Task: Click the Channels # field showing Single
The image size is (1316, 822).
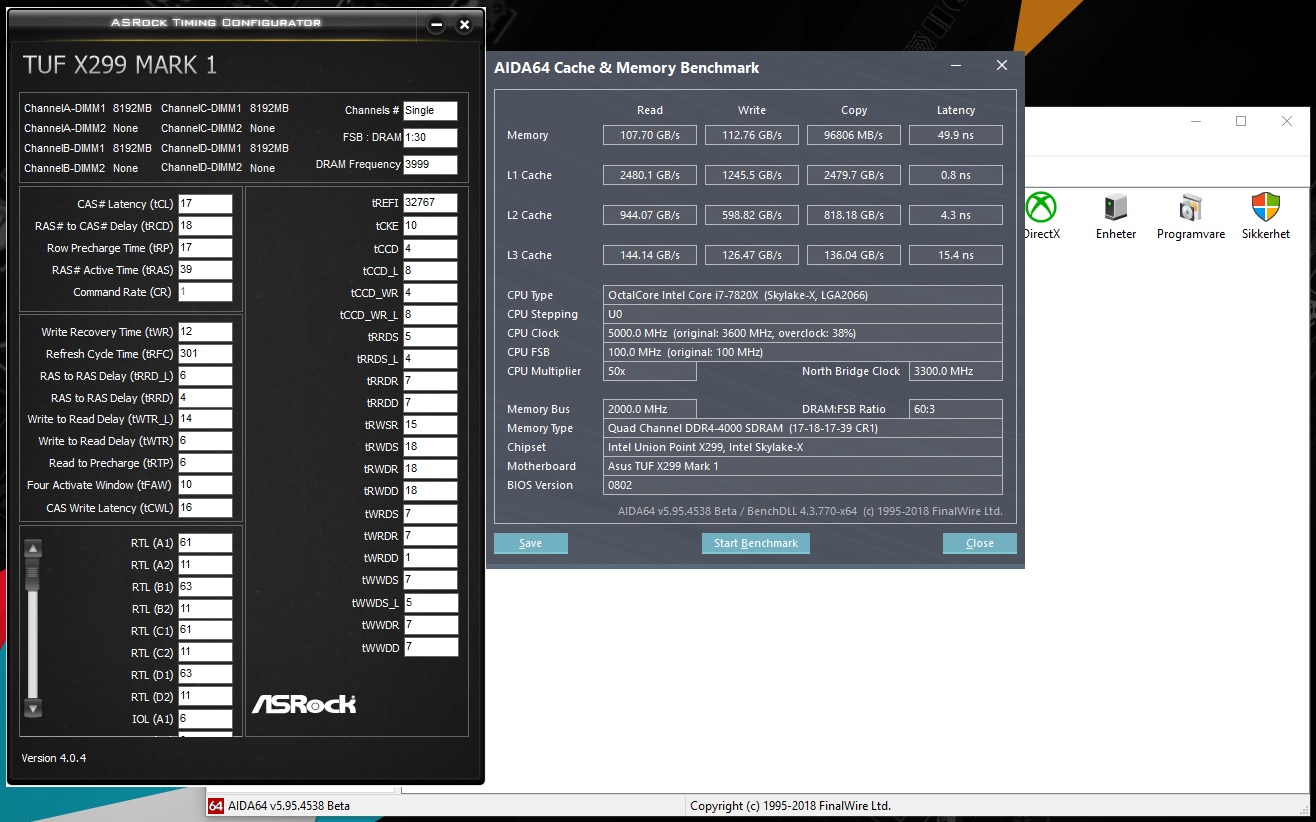Action: (430, 111)
